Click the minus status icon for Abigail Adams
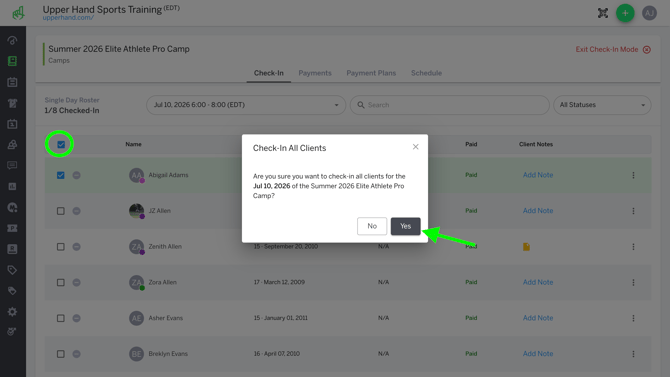This screenshot has width=670, height=377. click(76, 175)
